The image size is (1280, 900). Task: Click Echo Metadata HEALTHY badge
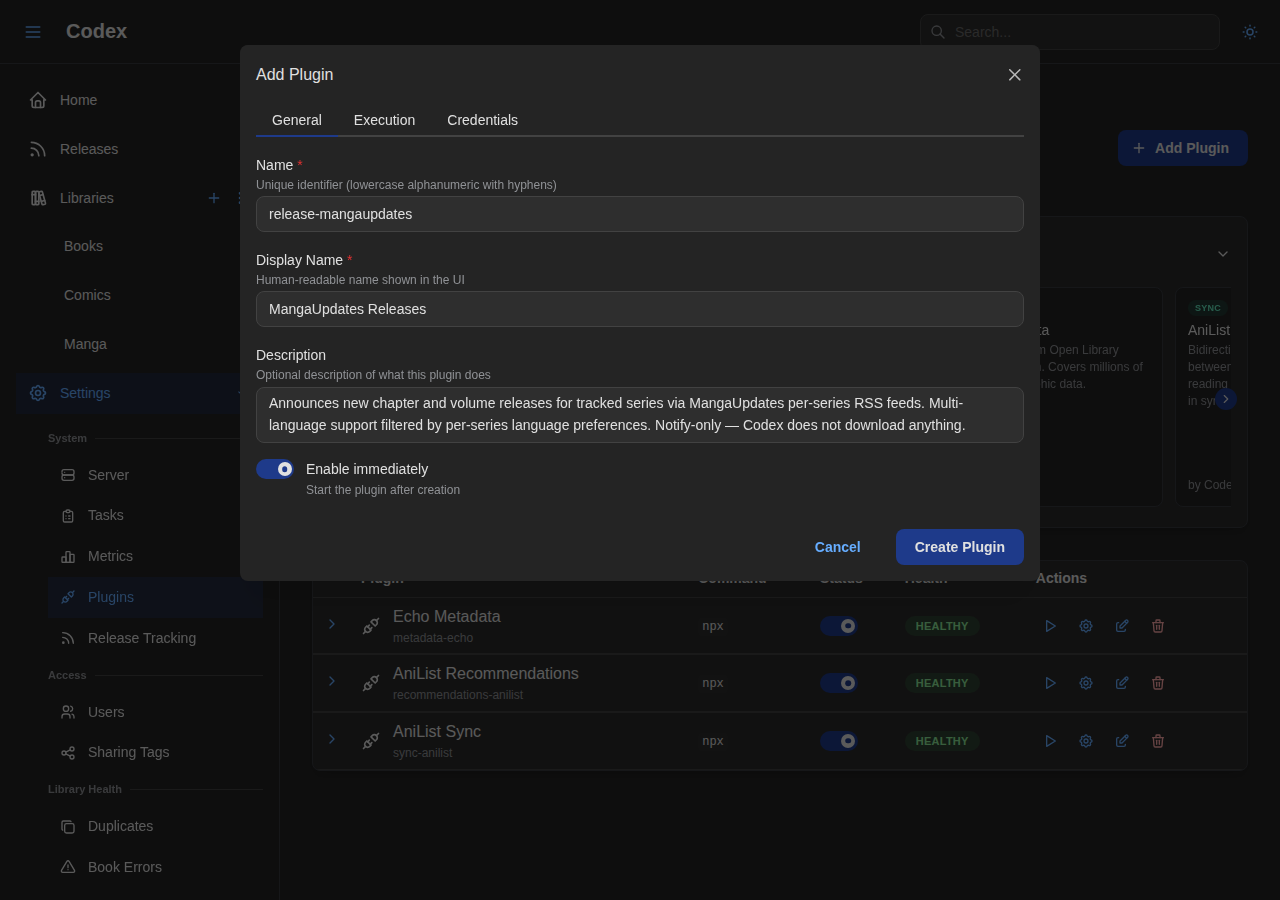942,626
